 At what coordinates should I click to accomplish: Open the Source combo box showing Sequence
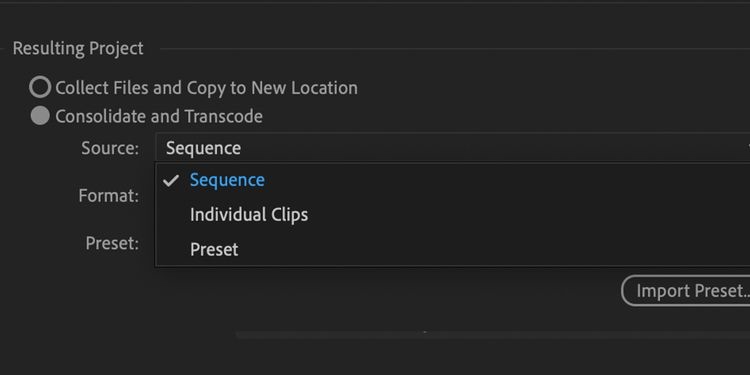[452, 148]
